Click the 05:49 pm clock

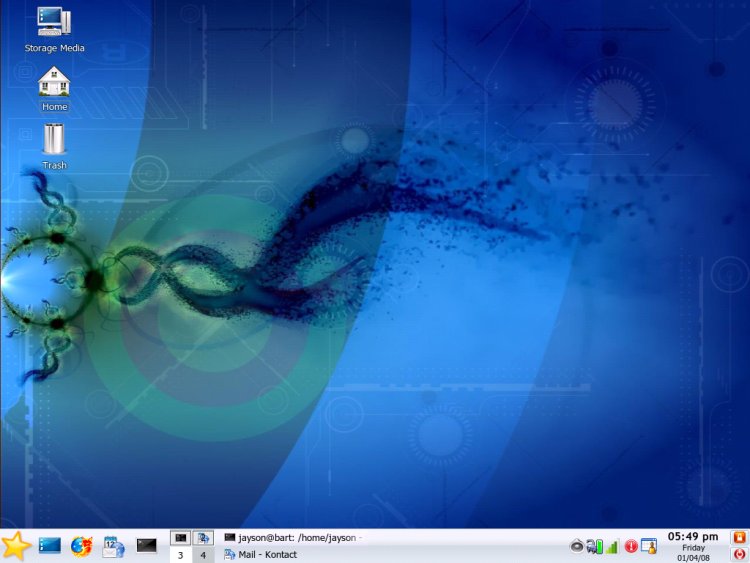tap(693, 536)
